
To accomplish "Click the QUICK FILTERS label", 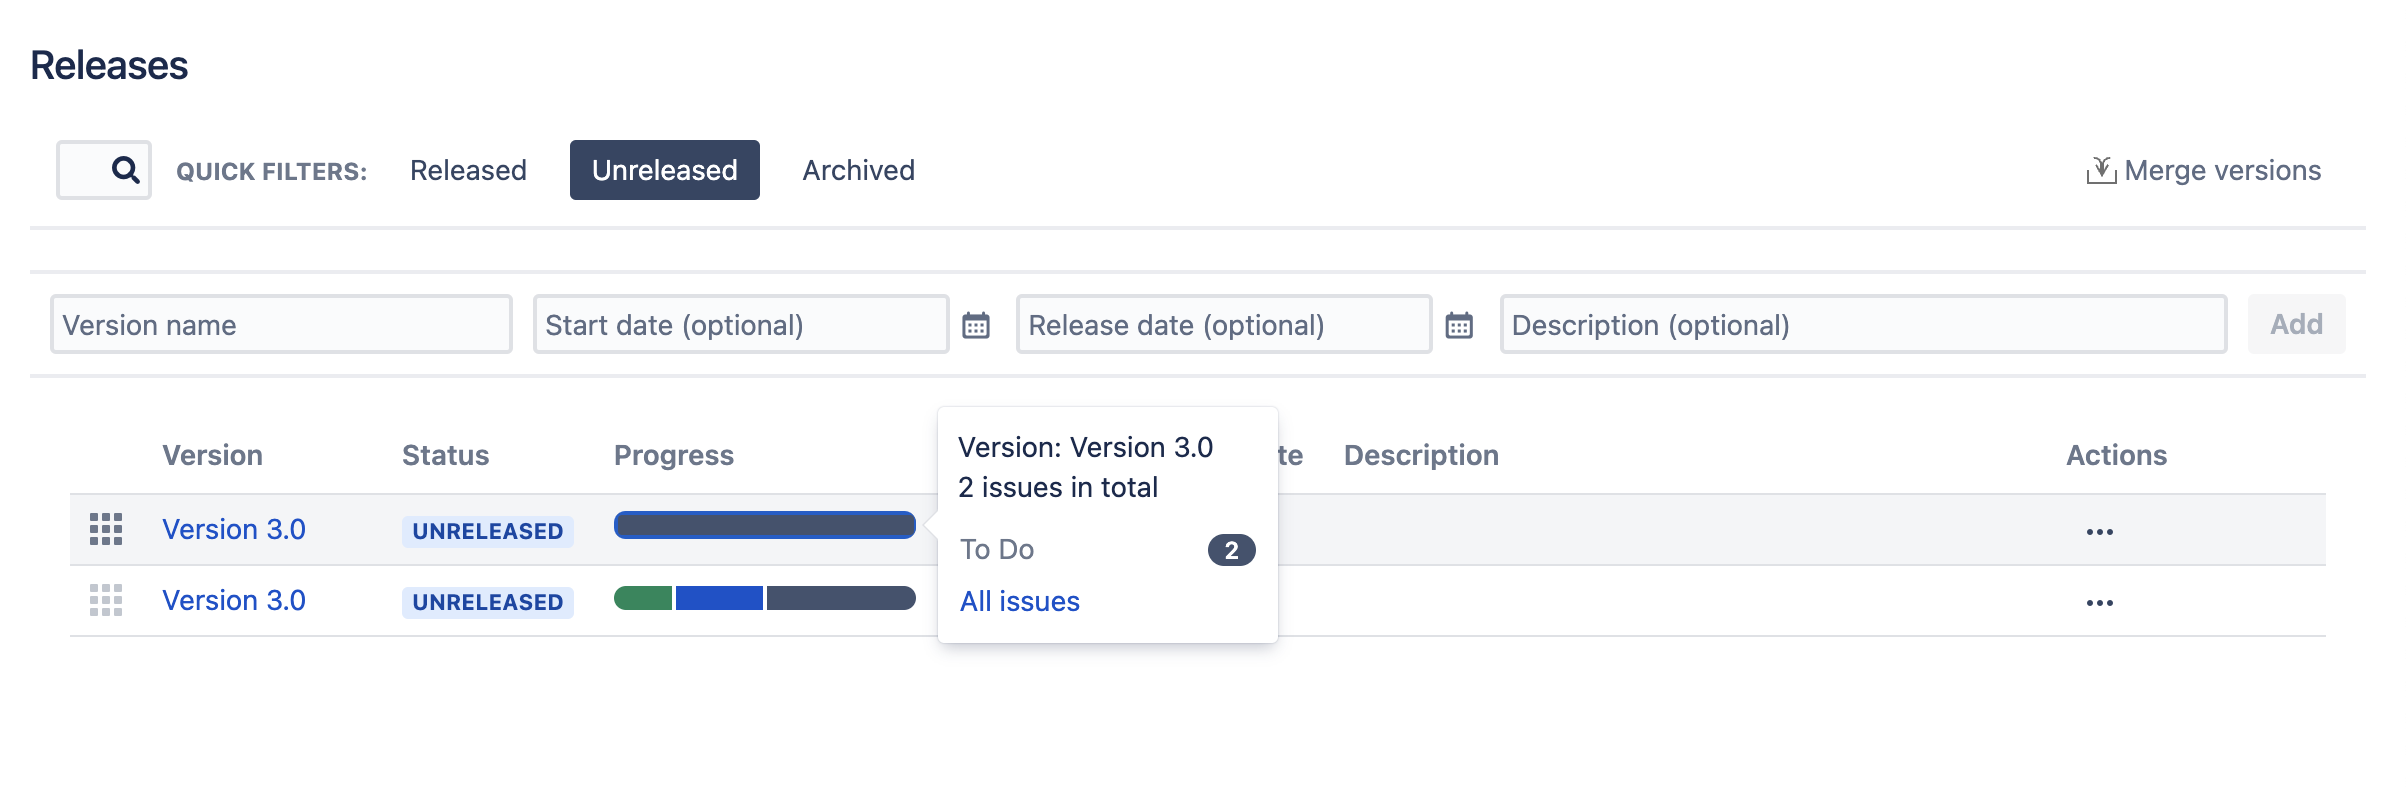I will click(x=272, y=171).
